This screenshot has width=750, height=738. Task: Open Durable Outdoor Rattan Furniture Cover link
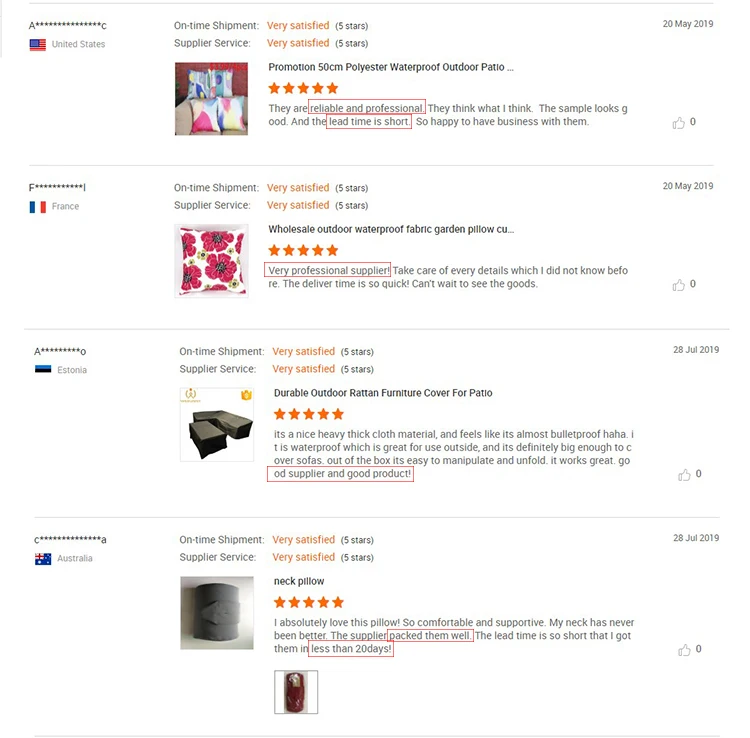[x=383, y=394]
